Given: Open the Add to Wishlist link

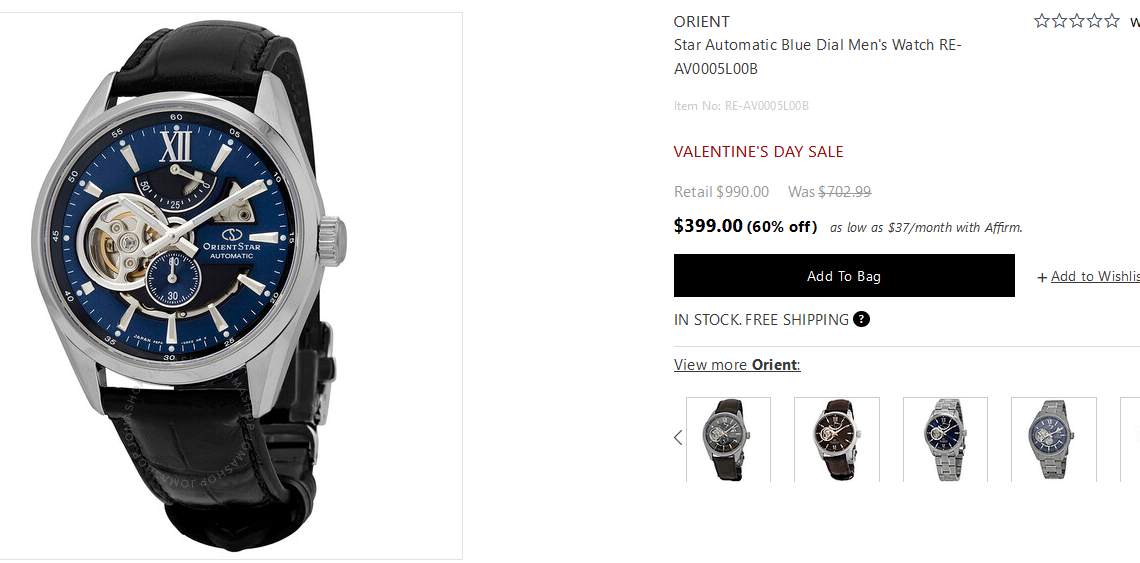Looking at the screenshot, I should [x=1095, y=277].
